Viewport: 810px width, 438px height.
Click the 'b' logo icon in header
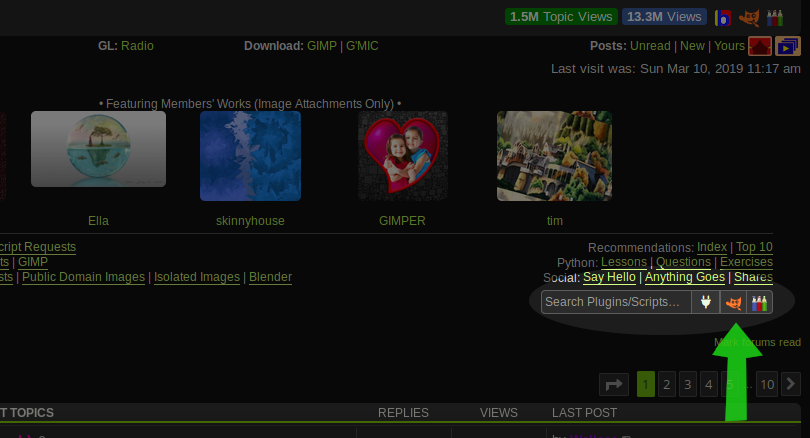(723, 18)
